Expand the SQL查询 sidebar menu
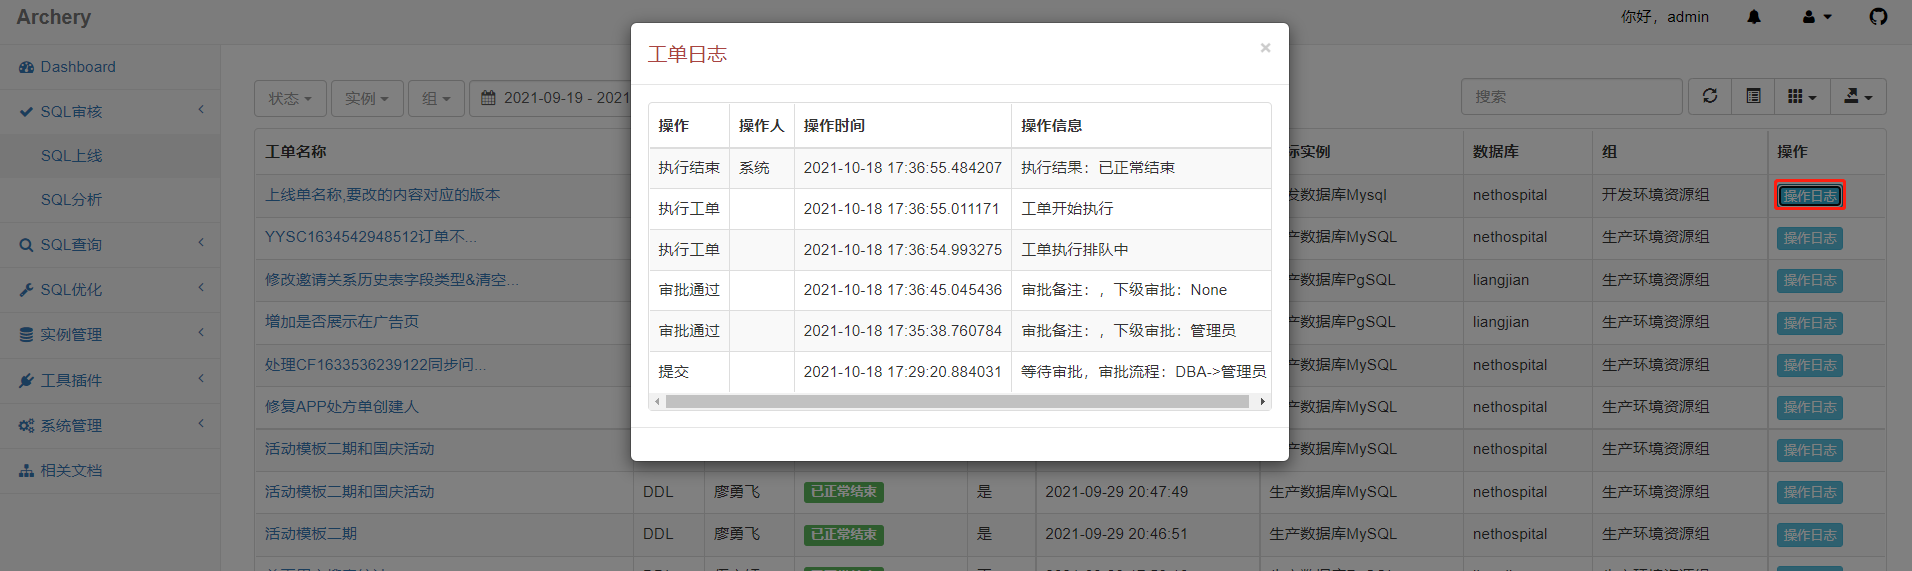1912x571 pixels. [x=72, y=245]
